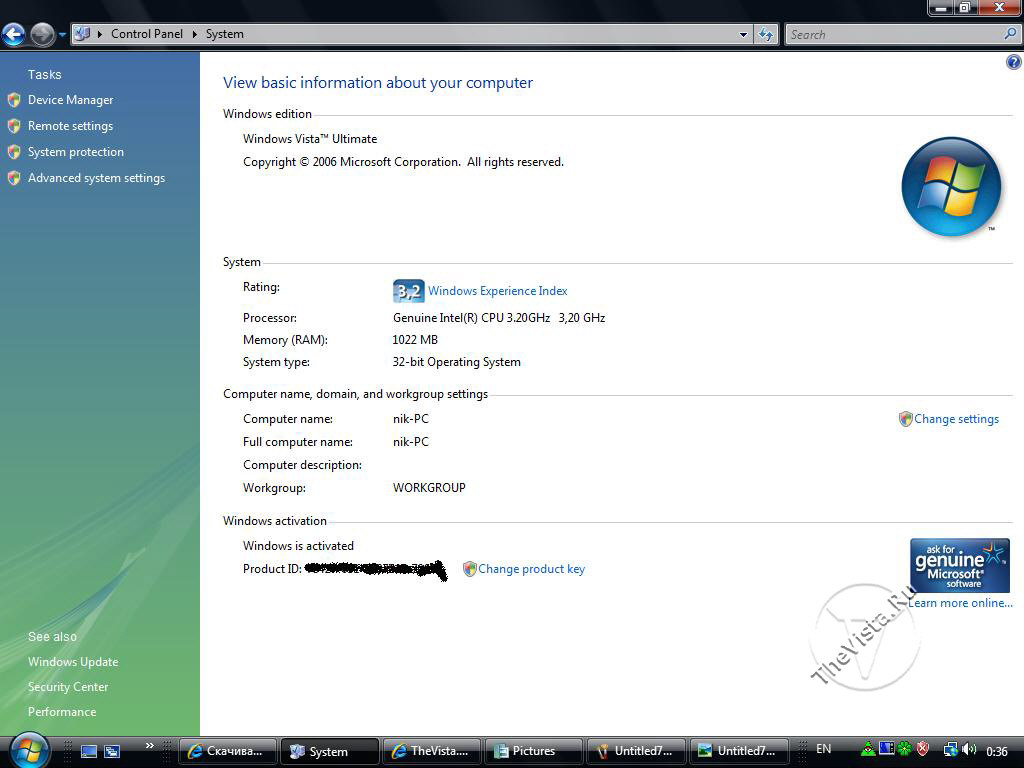Image resolution: width=1024 pixels, height=768 pixels.
Task: Switch to TheVista.... Internet Explorer taskbar button
Action: tap(432, 751)
